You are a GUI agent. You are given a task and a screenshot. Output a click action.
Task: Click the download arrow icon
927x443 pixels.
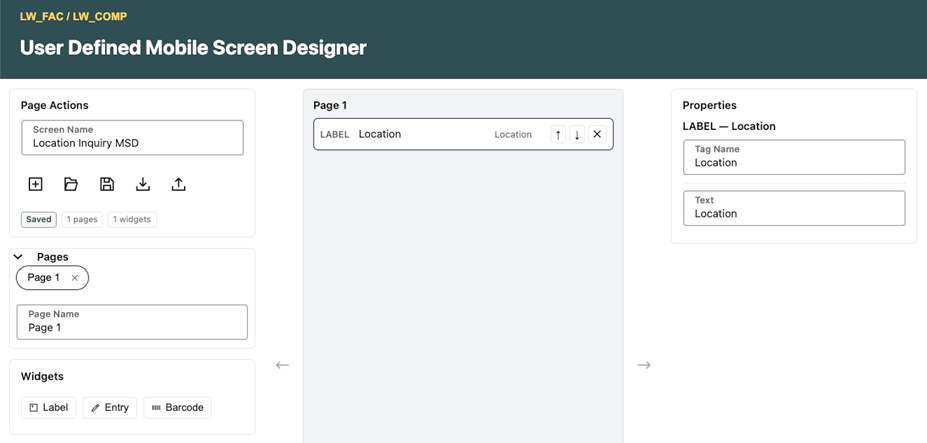click(142, 184)
